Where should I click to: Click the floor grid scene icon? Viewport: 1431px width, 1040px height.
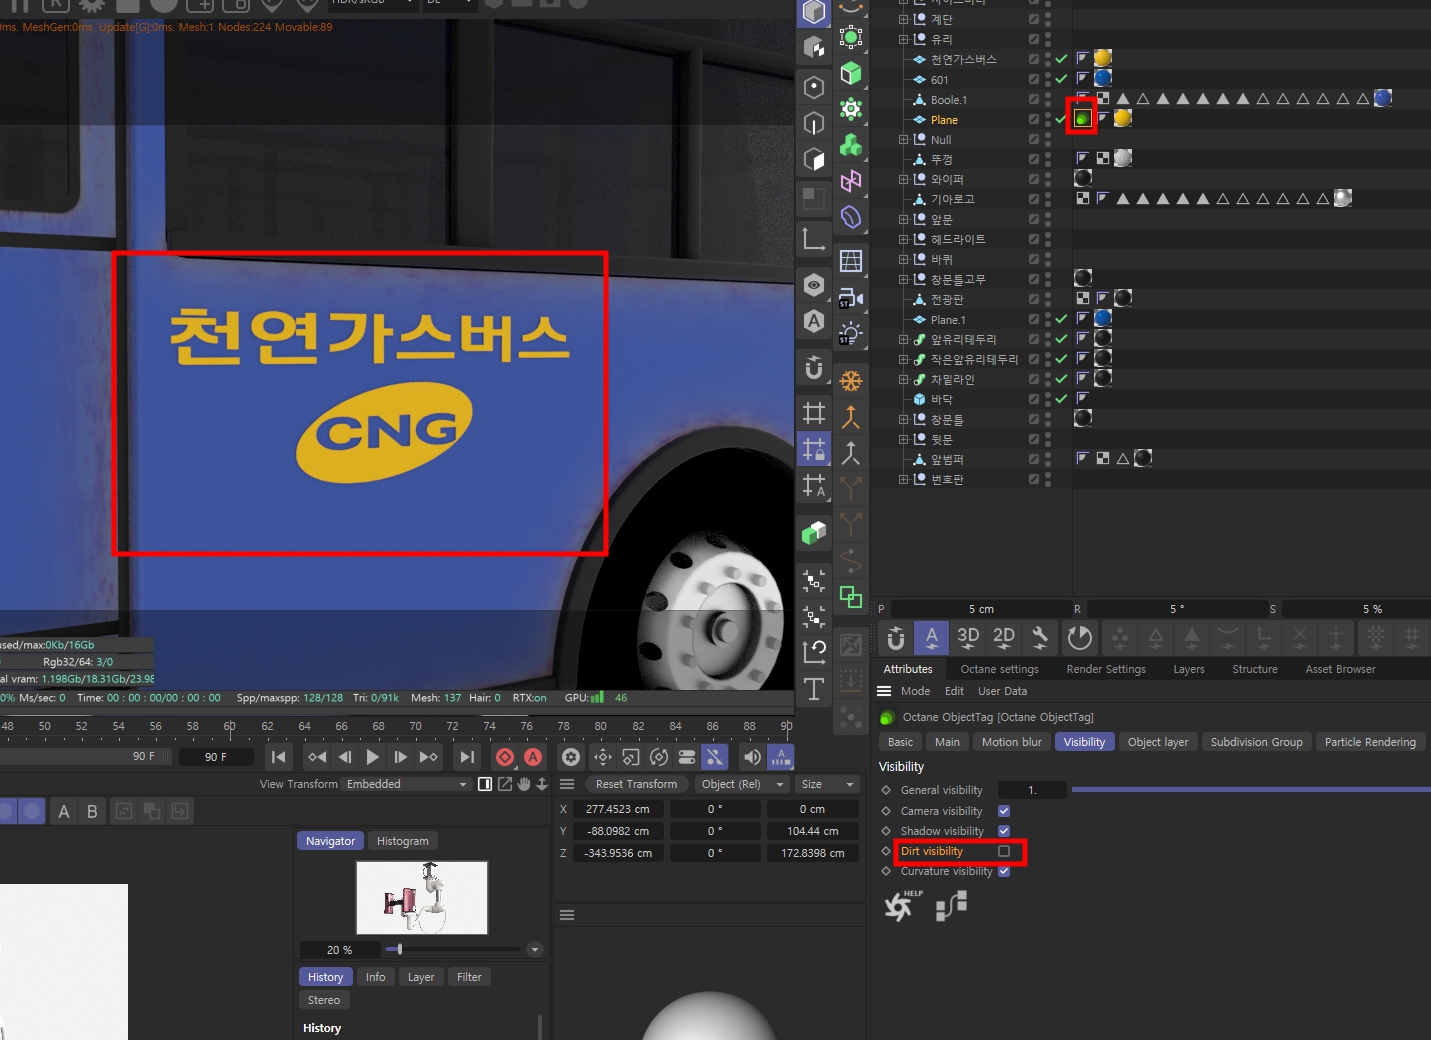851,261
